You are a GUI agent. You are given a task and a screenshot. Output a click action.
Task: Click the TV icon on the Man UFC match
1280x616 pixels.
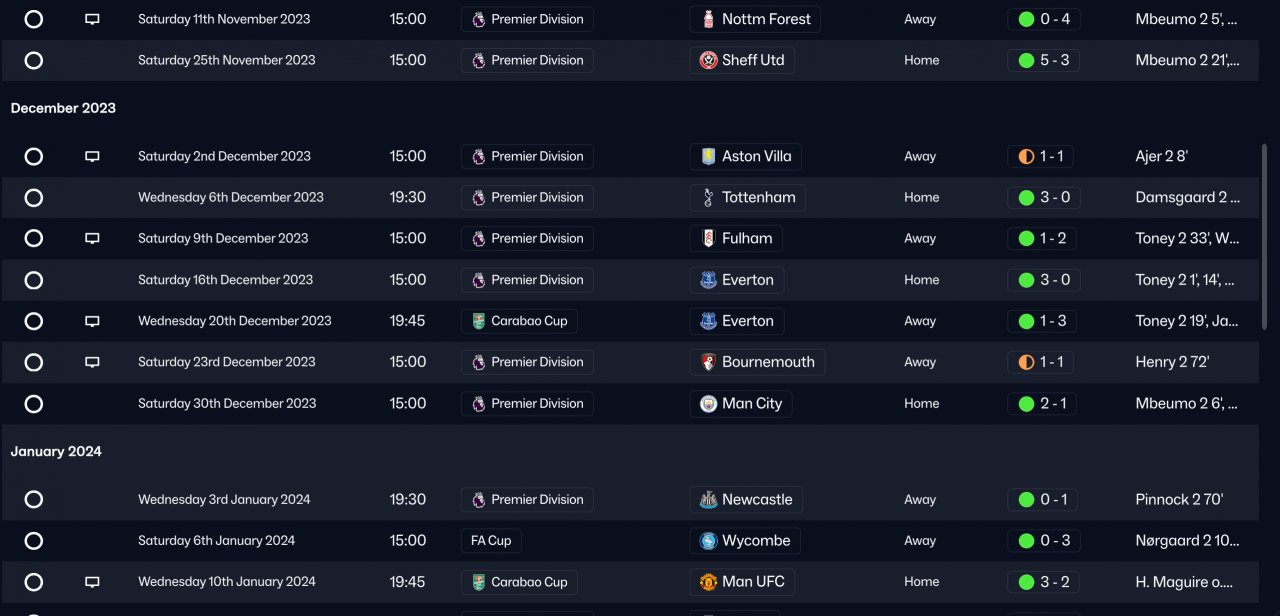[x=92, y=582]
